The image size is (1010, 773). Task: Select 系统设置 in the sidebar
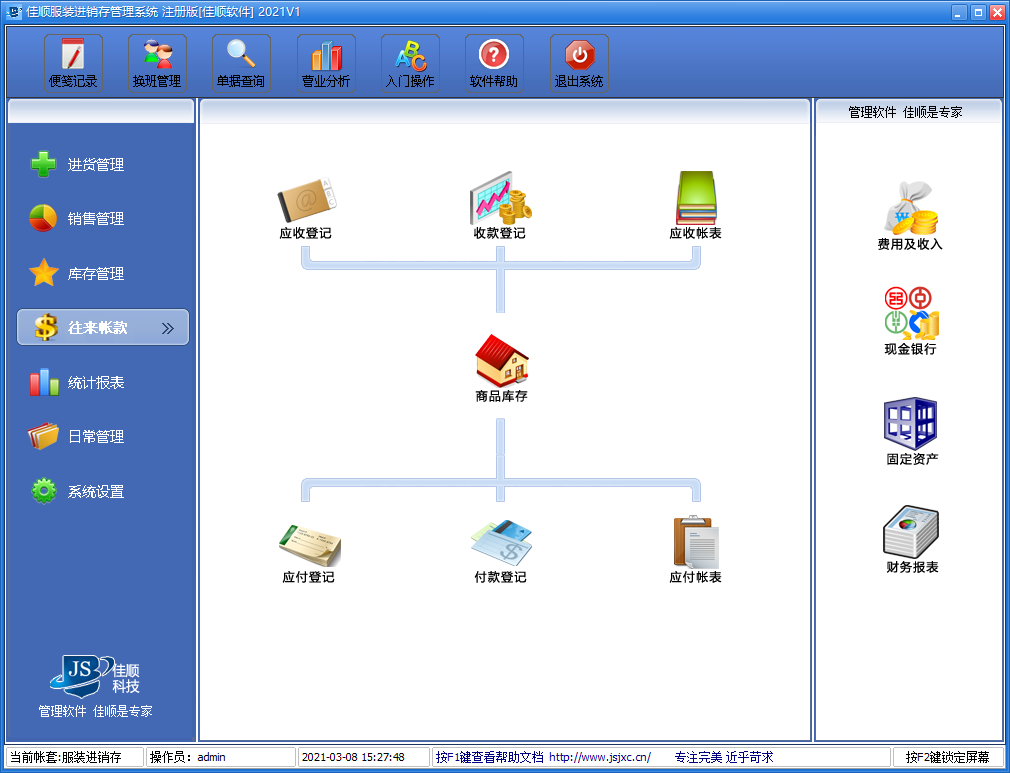pos(77,491)
